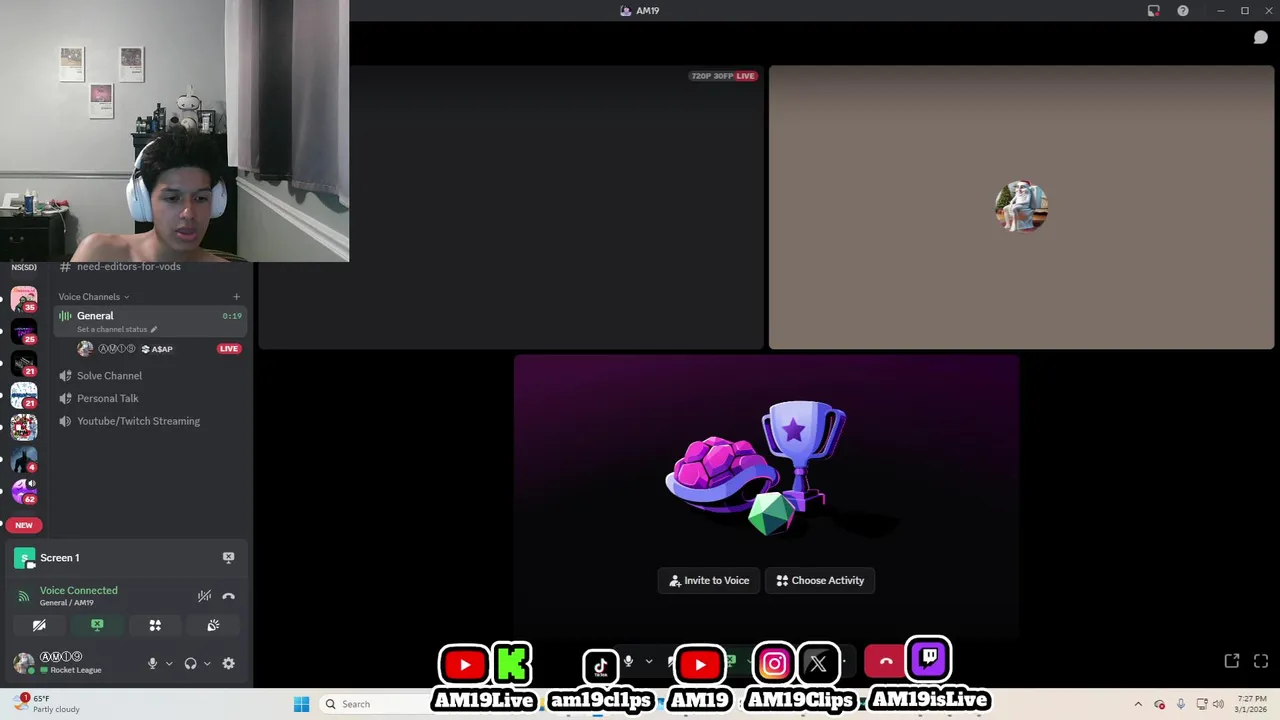Click the LIVE badge beside AM19 user
1280x720 pixels.
pyautogui.click(x=229, y=349)
